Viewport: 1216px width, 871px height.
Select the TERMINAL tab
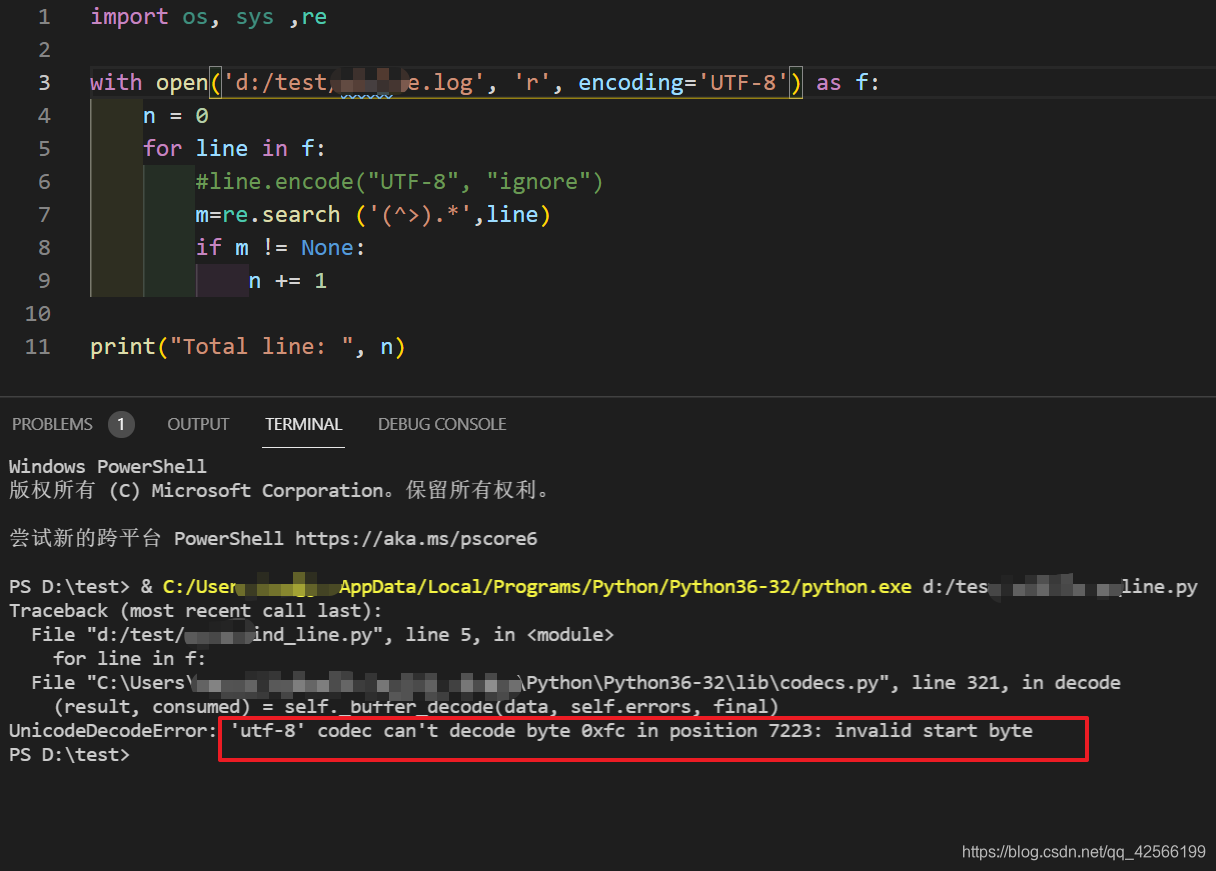click(304, 424)
